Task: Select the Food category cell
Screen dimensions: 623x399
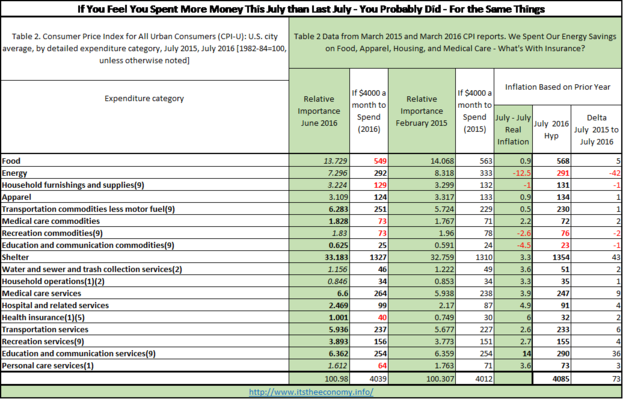Action: click(x=145, y=161)
